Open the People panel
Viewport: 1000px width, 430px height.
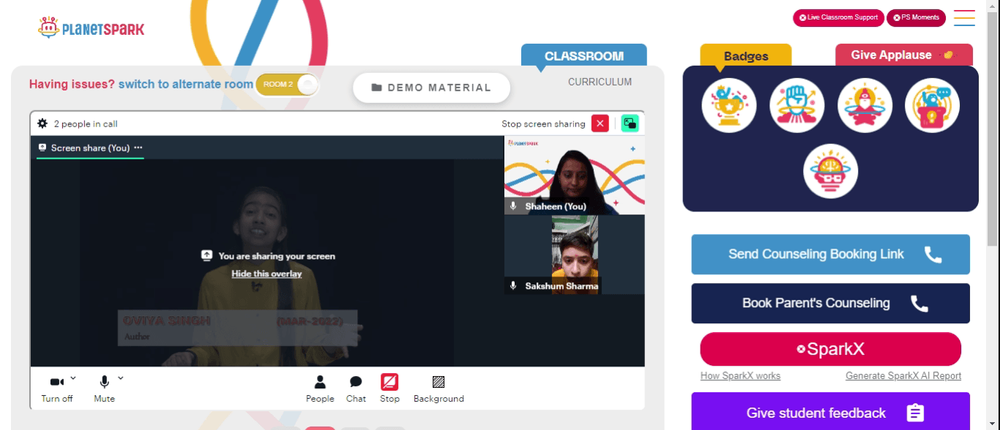tap(320, 389)
